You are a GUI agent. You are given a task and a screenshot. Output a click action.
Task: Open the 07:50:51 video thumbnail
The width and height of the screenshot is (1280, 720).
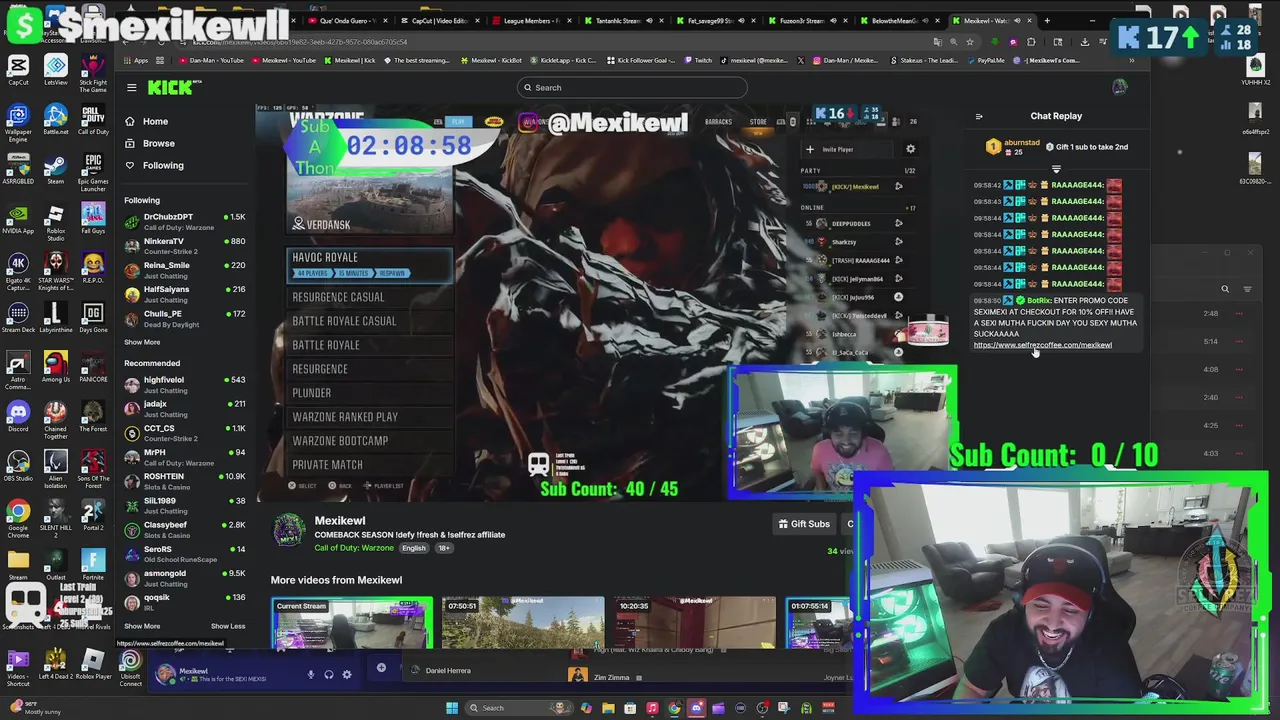coord(523,623)
